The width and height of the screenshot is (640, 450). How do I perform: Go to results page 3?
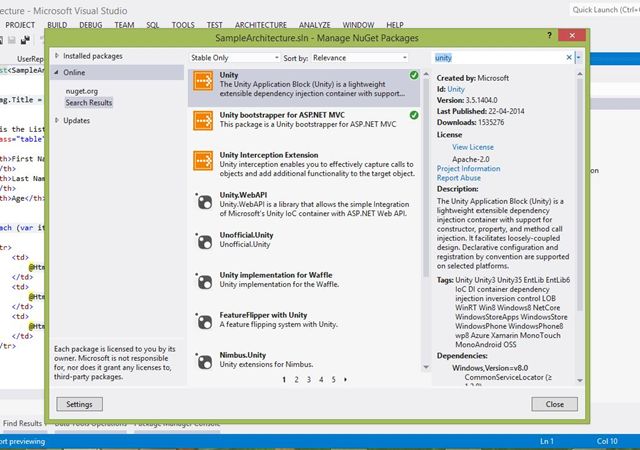point(309,379)
